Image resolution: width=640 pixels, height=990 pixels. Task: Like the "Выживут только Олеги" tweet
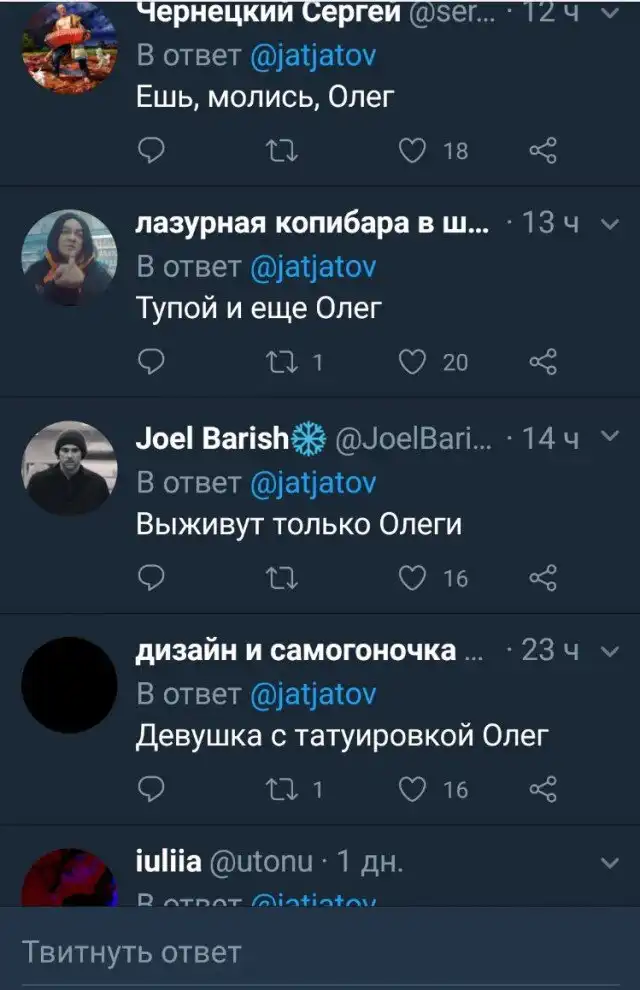click(412, 578)
